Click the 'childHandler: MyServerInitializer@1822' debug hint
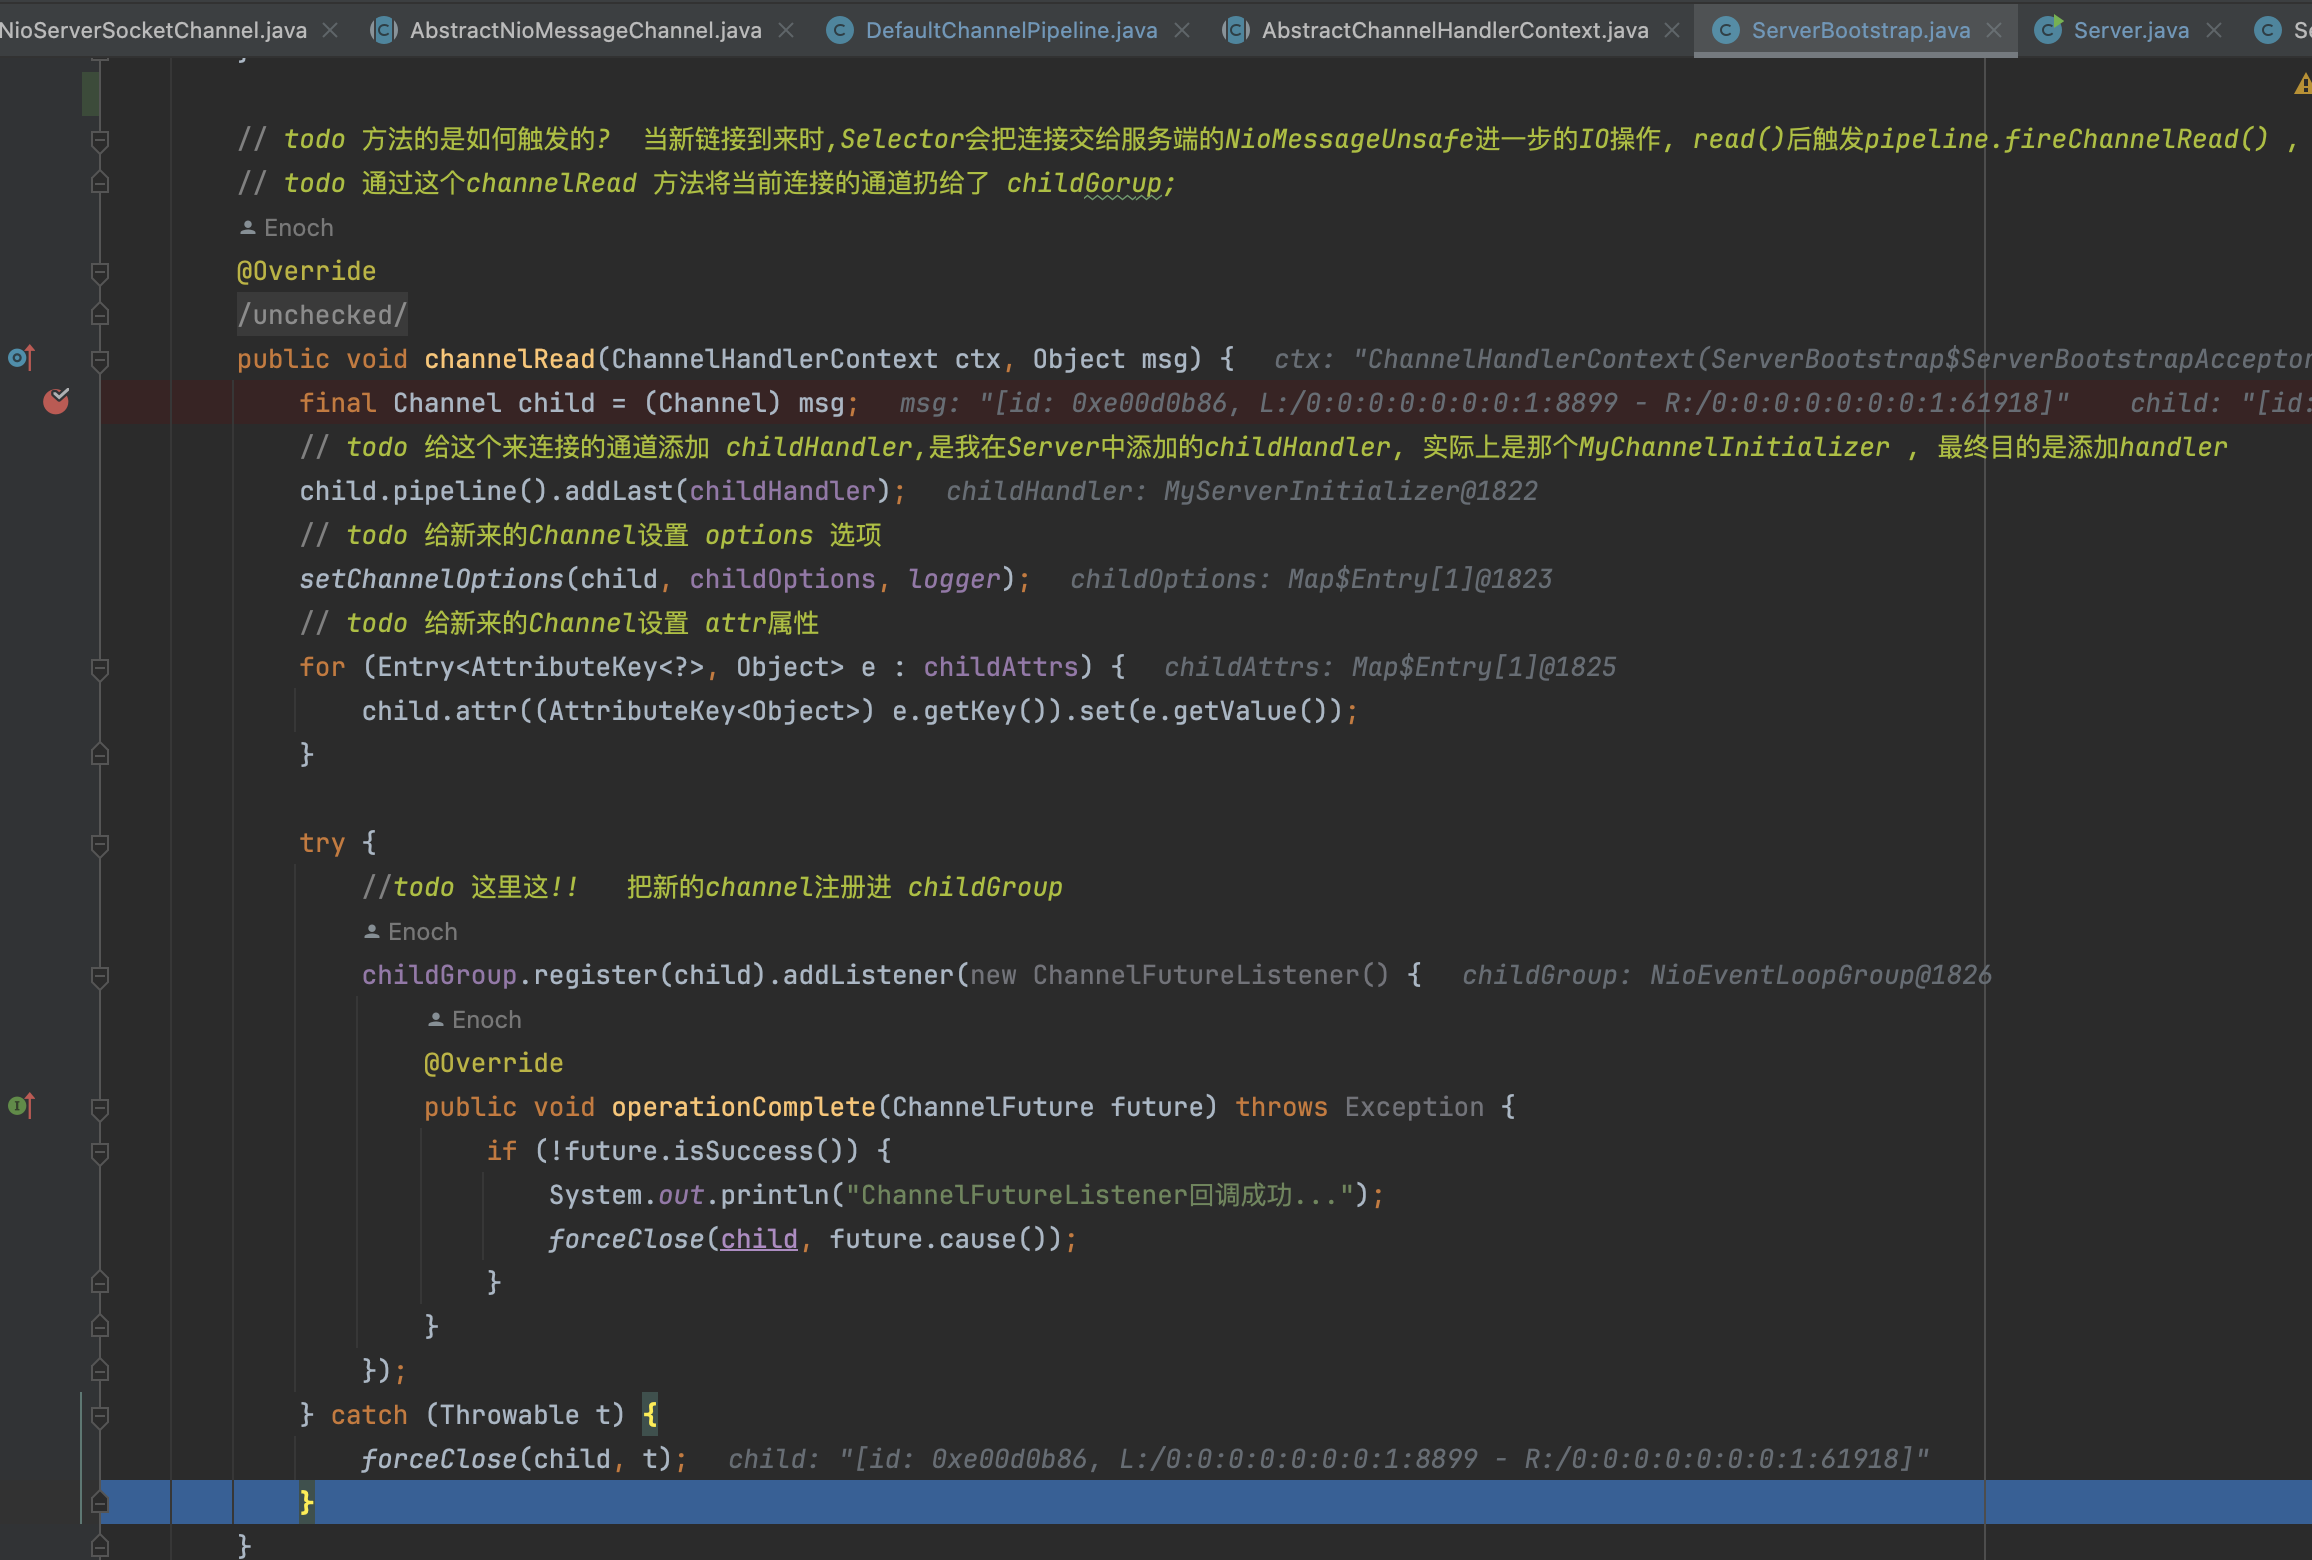Screen dimensions: 2312x1560 (x=1242, y=491)
